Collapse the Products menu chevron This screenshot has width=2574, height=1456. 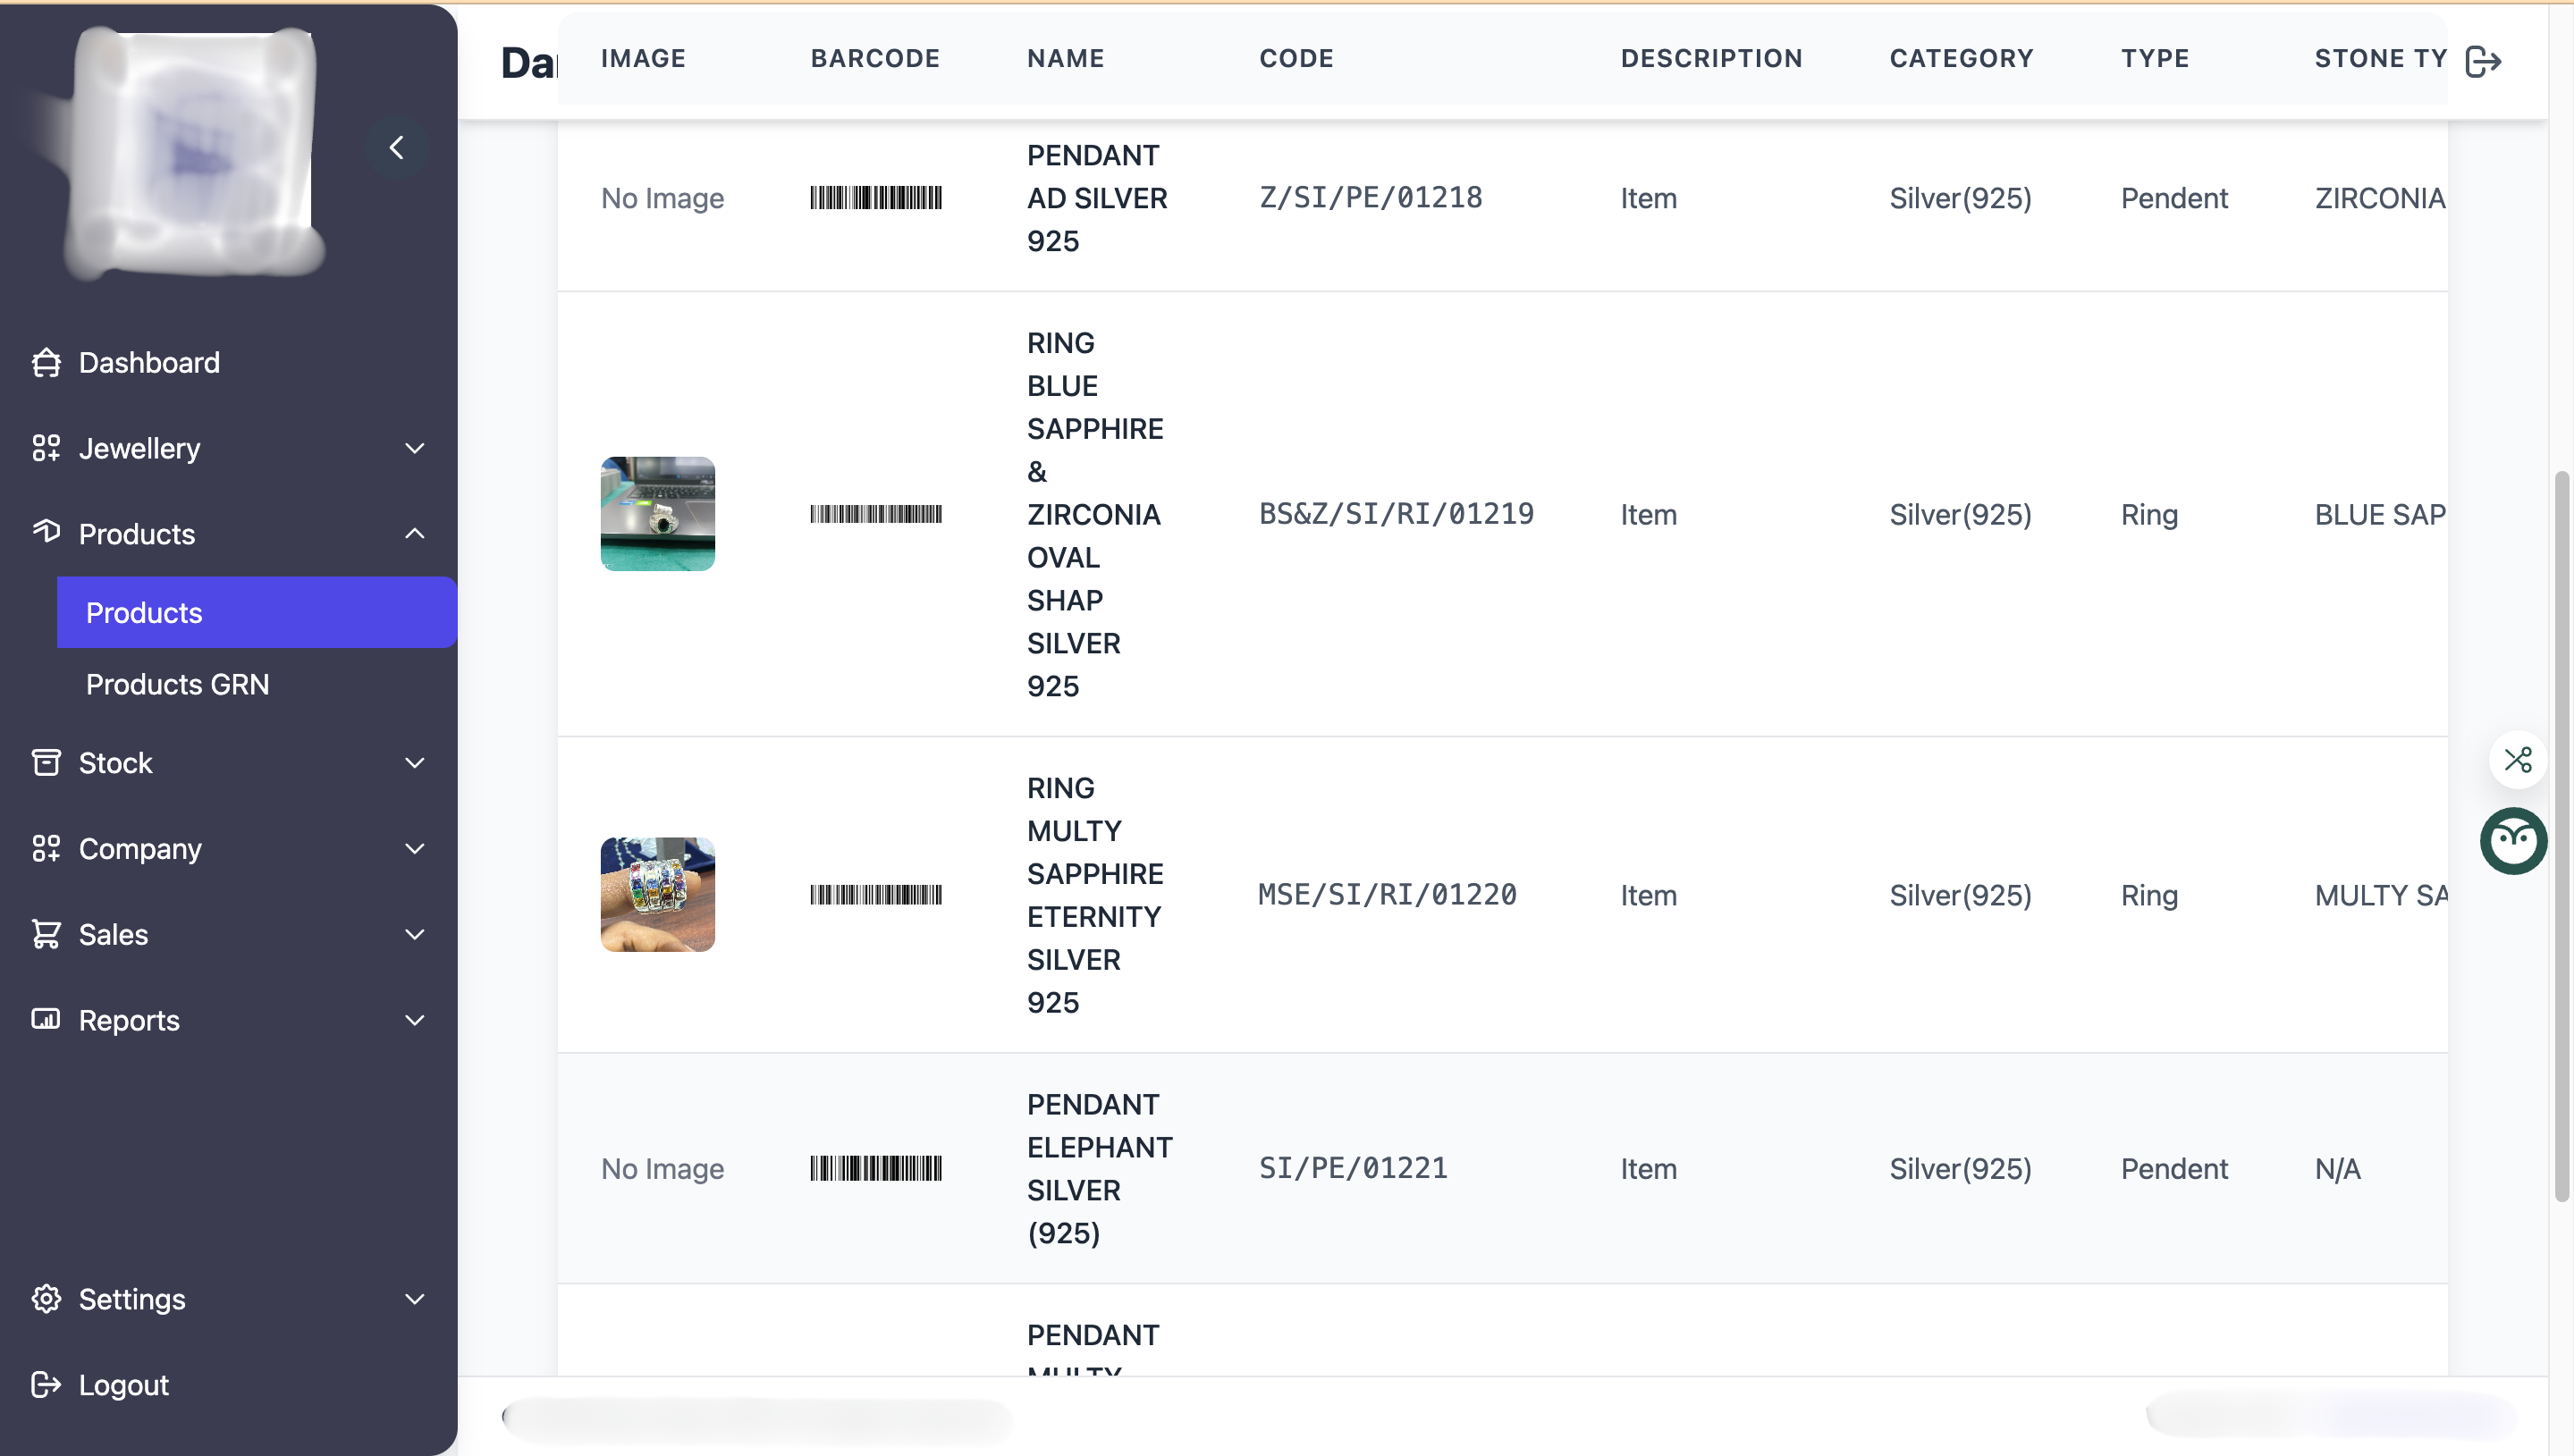(x=415, y=534)
